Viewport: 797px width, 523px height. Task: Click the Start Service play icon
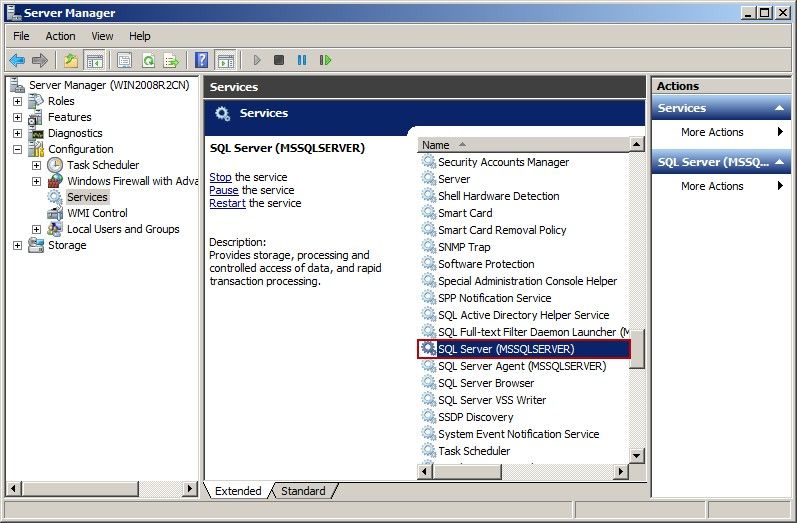257,60
